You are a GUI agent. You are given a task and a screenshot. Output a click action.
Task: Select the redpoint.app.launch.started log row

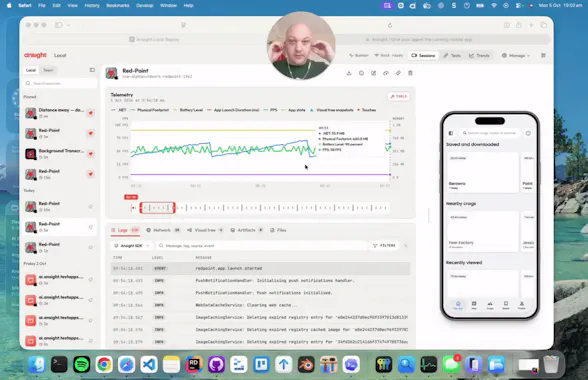[260, 268]
